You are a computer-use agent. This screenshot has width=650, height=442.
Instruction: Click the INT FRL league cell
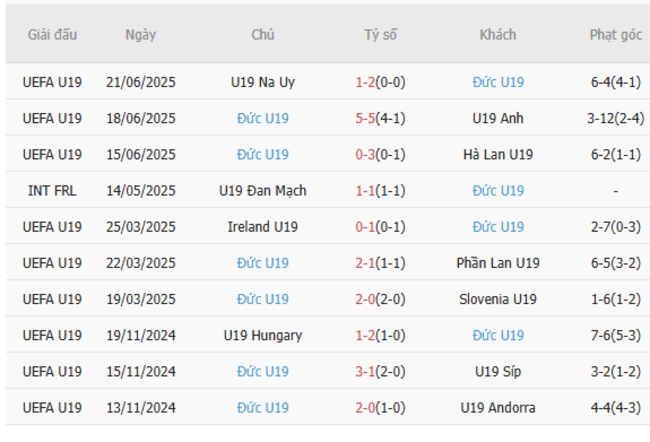tap(52, 190)
